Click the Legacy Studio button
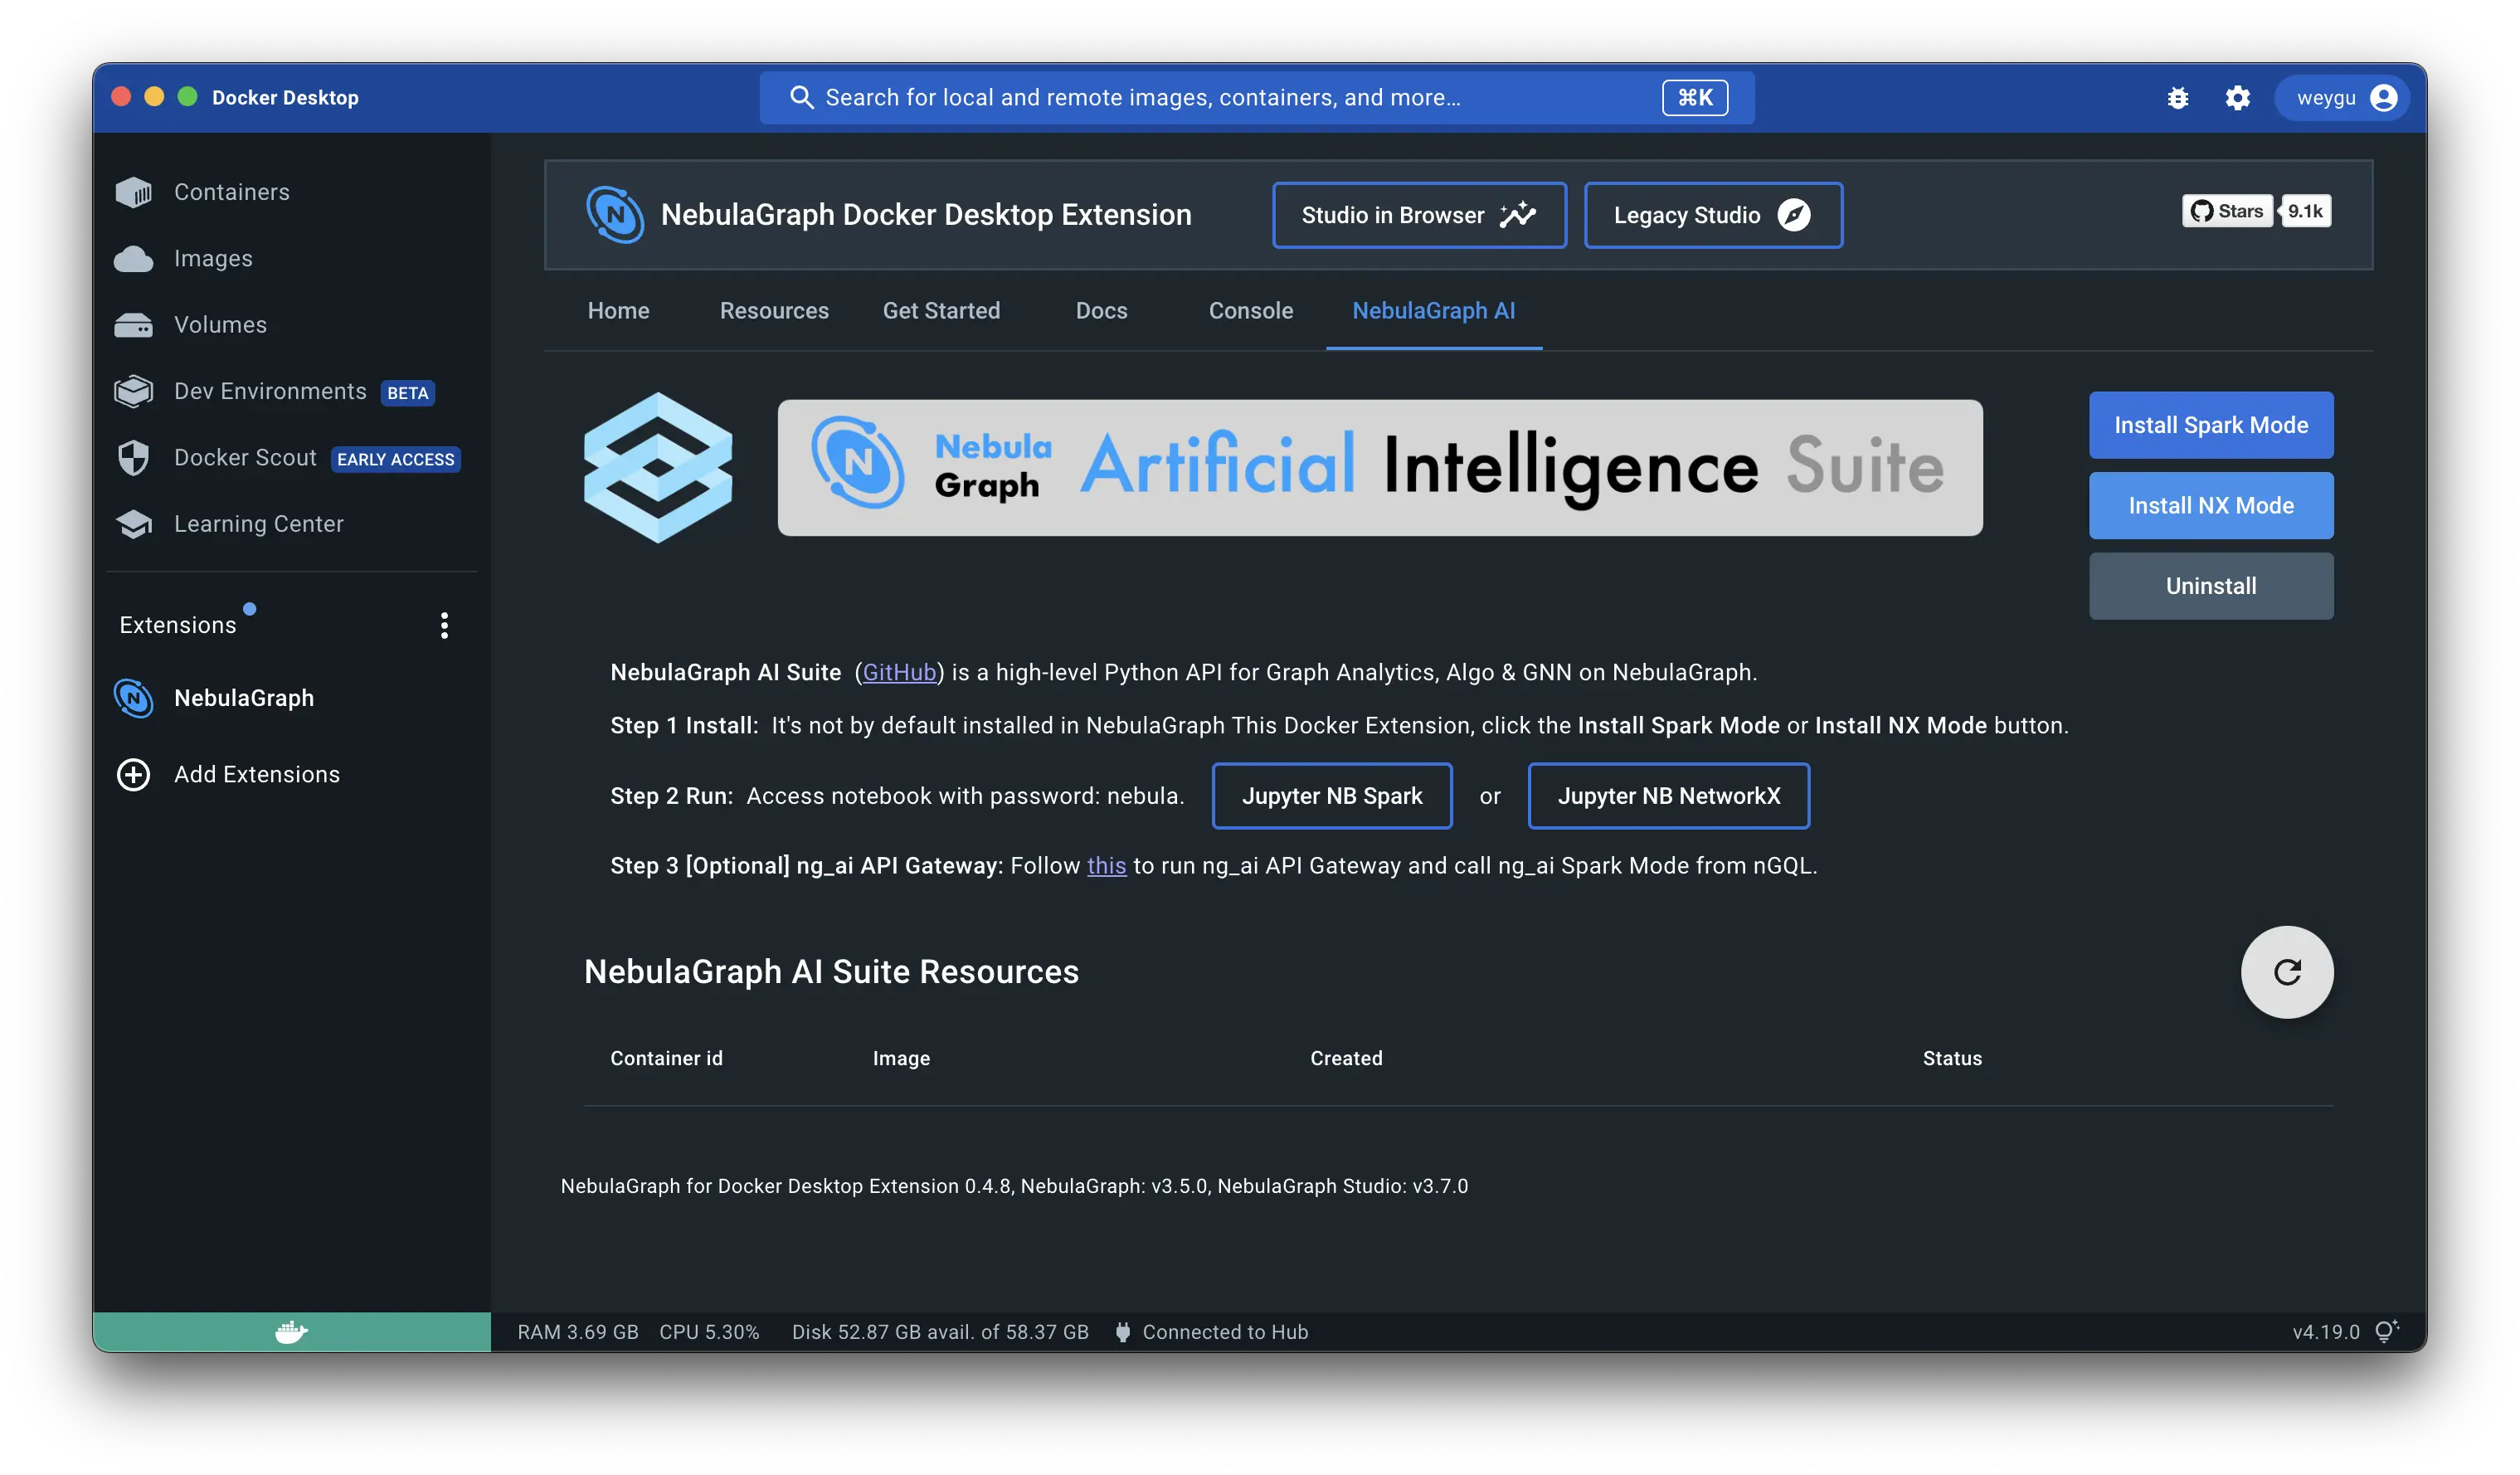The image size is (2520, 1475). 1711,214
